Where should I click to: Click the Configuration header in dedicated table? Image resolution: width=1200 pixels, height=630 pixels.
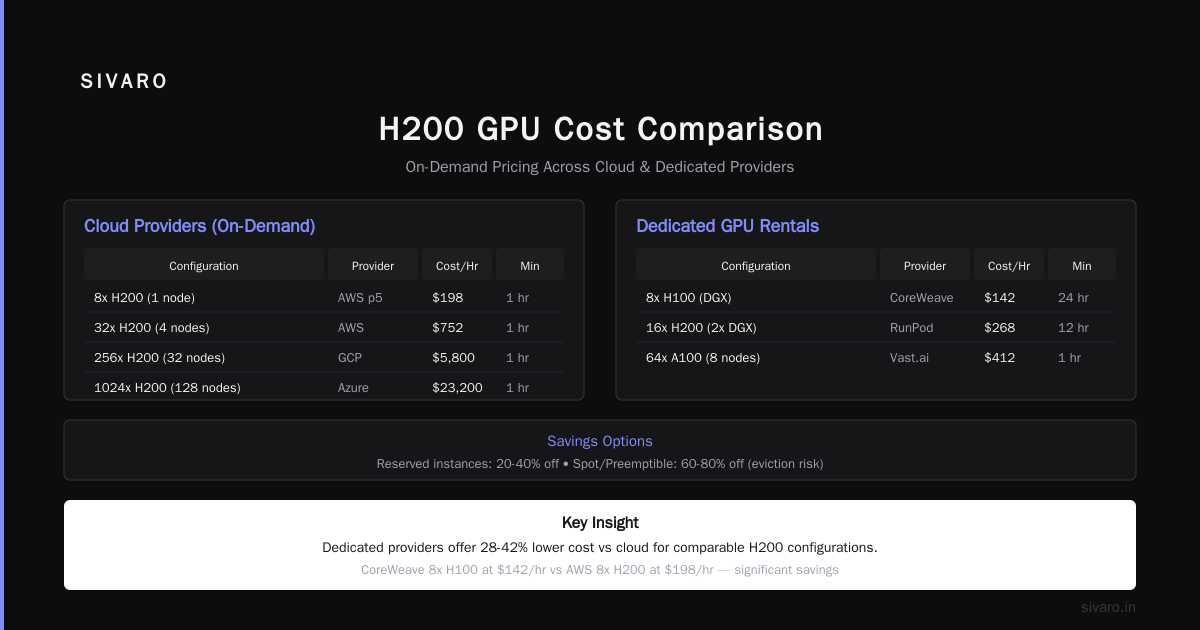[756, 266]
